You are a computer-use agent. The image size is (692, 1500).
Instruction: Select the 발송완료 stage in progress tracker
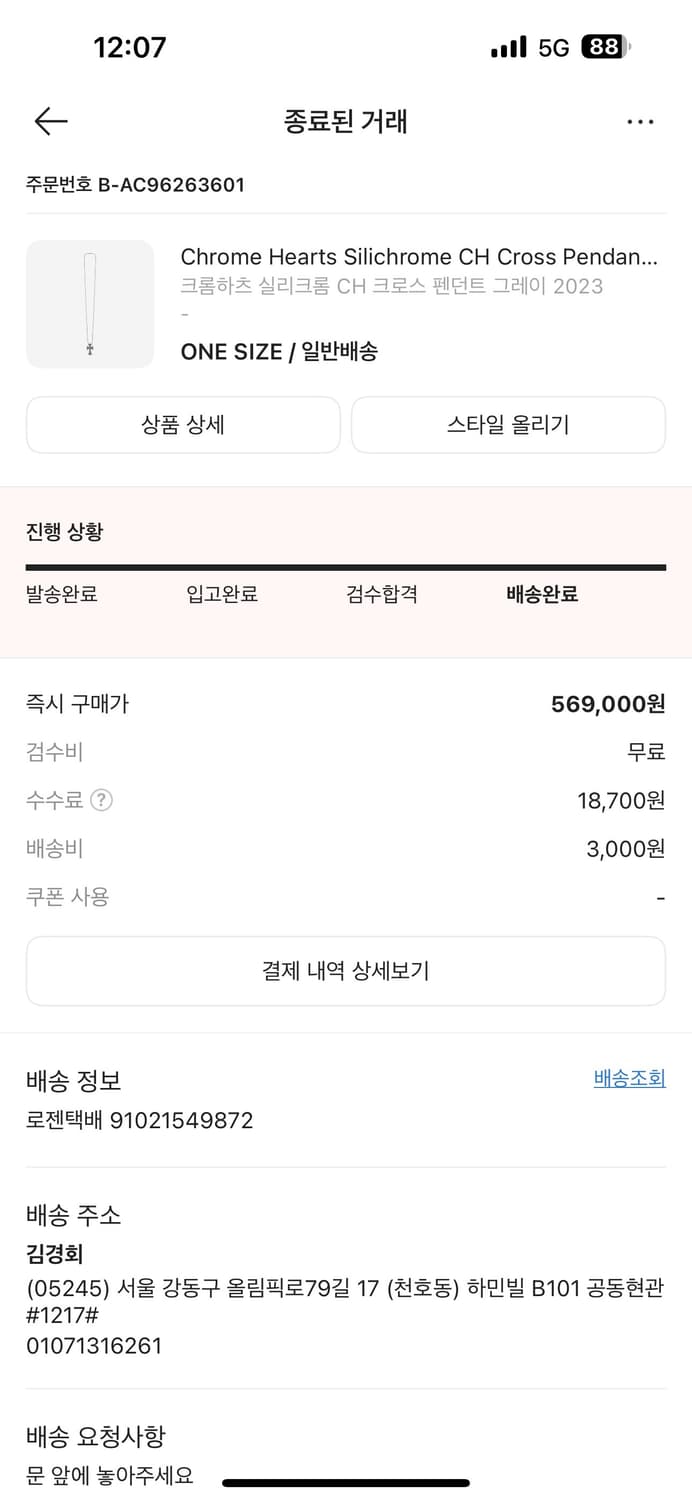60,593
